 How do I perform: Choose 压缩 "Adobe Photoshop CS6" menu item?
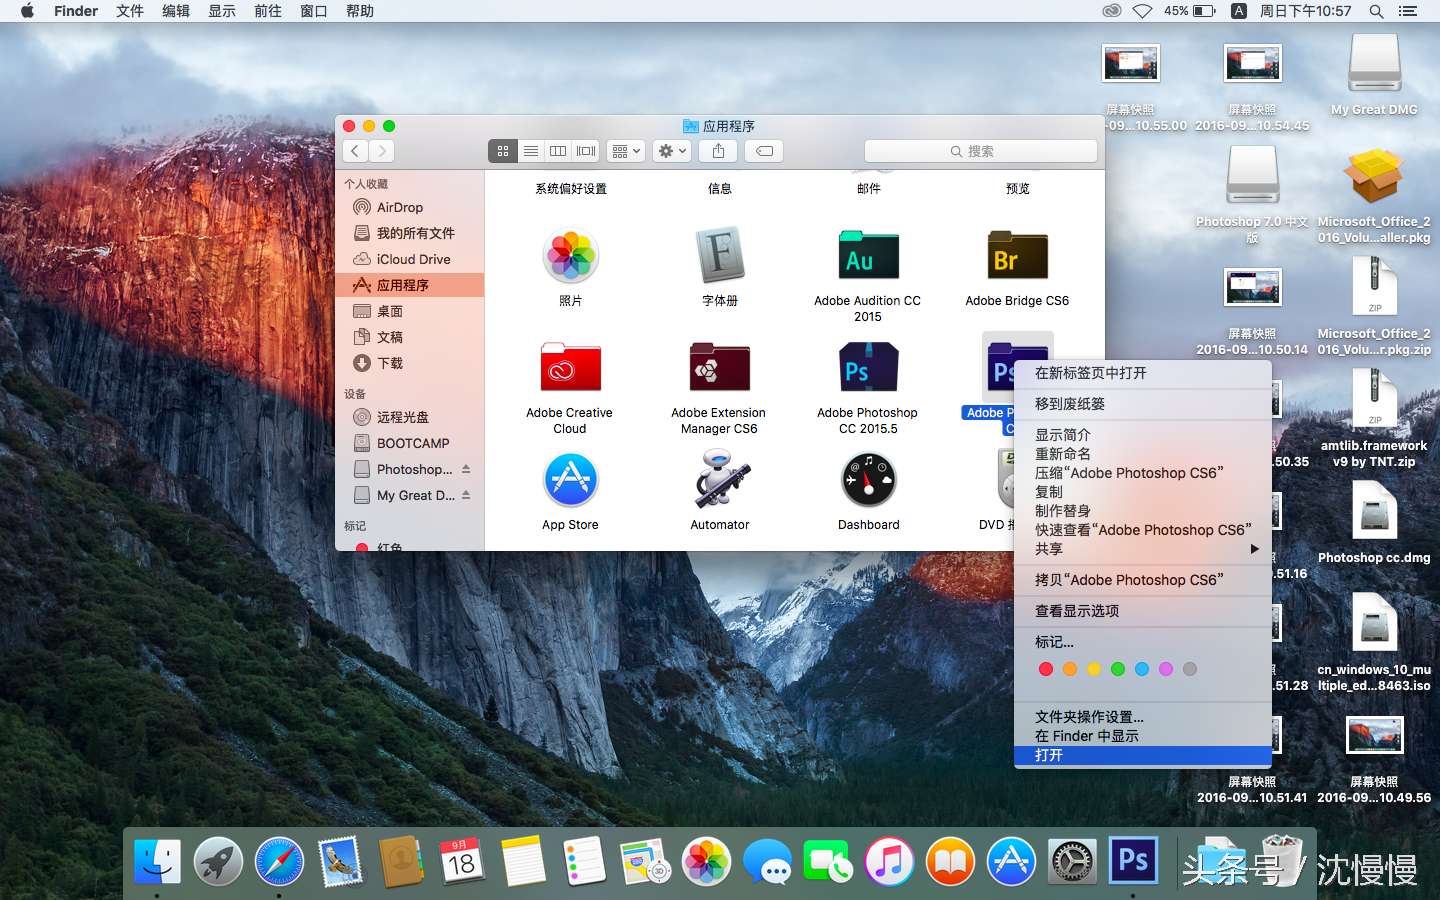coord(1142,473)
